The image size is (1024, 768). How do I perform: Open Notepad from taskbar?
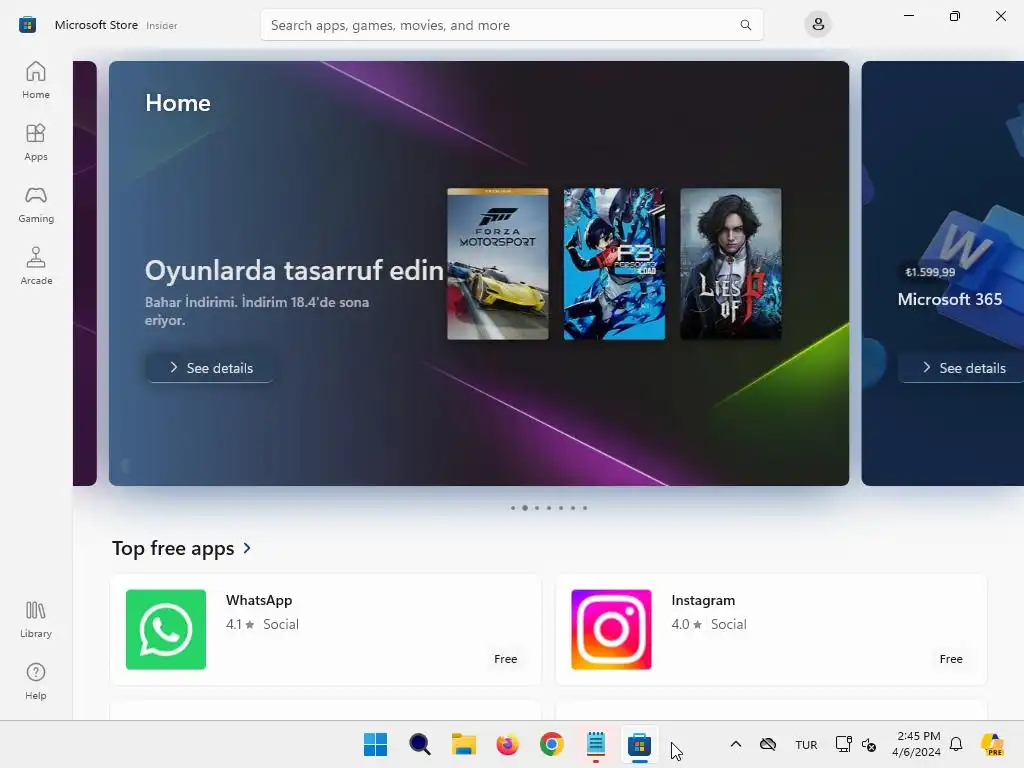click(596, 744)
